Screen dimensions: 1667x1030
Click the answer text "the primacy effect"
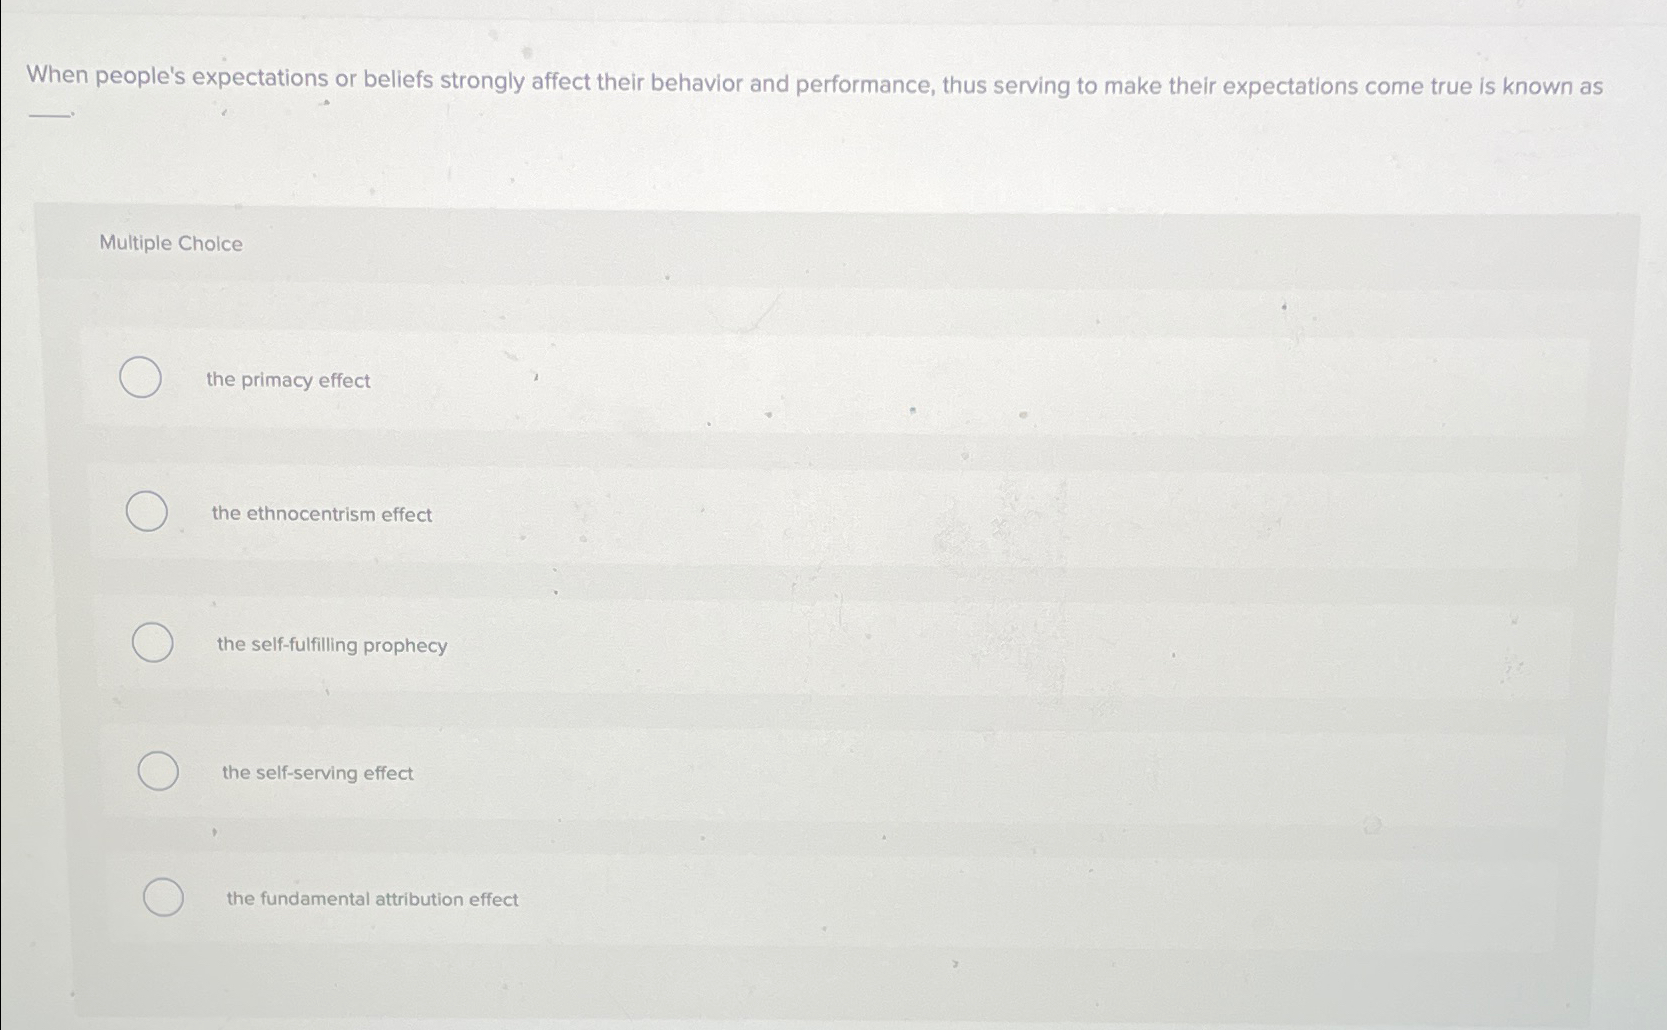287,380
